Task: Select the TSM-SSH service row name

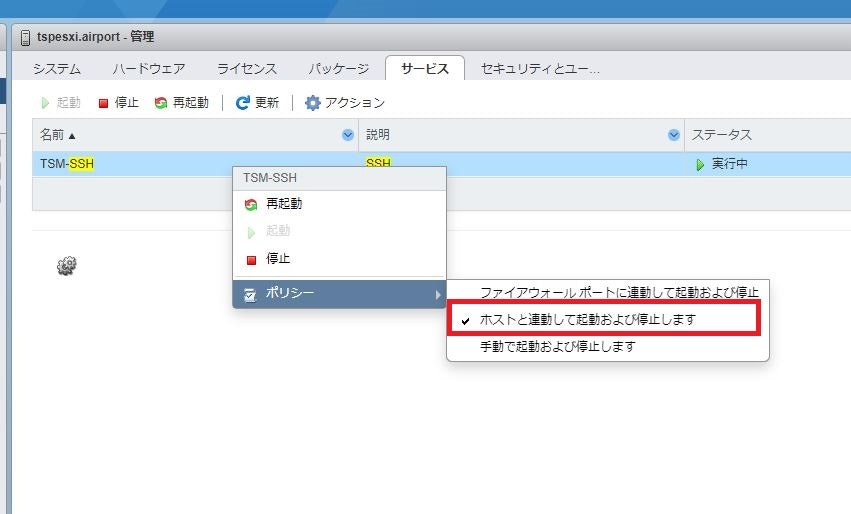Action: [x=67, y=163]
